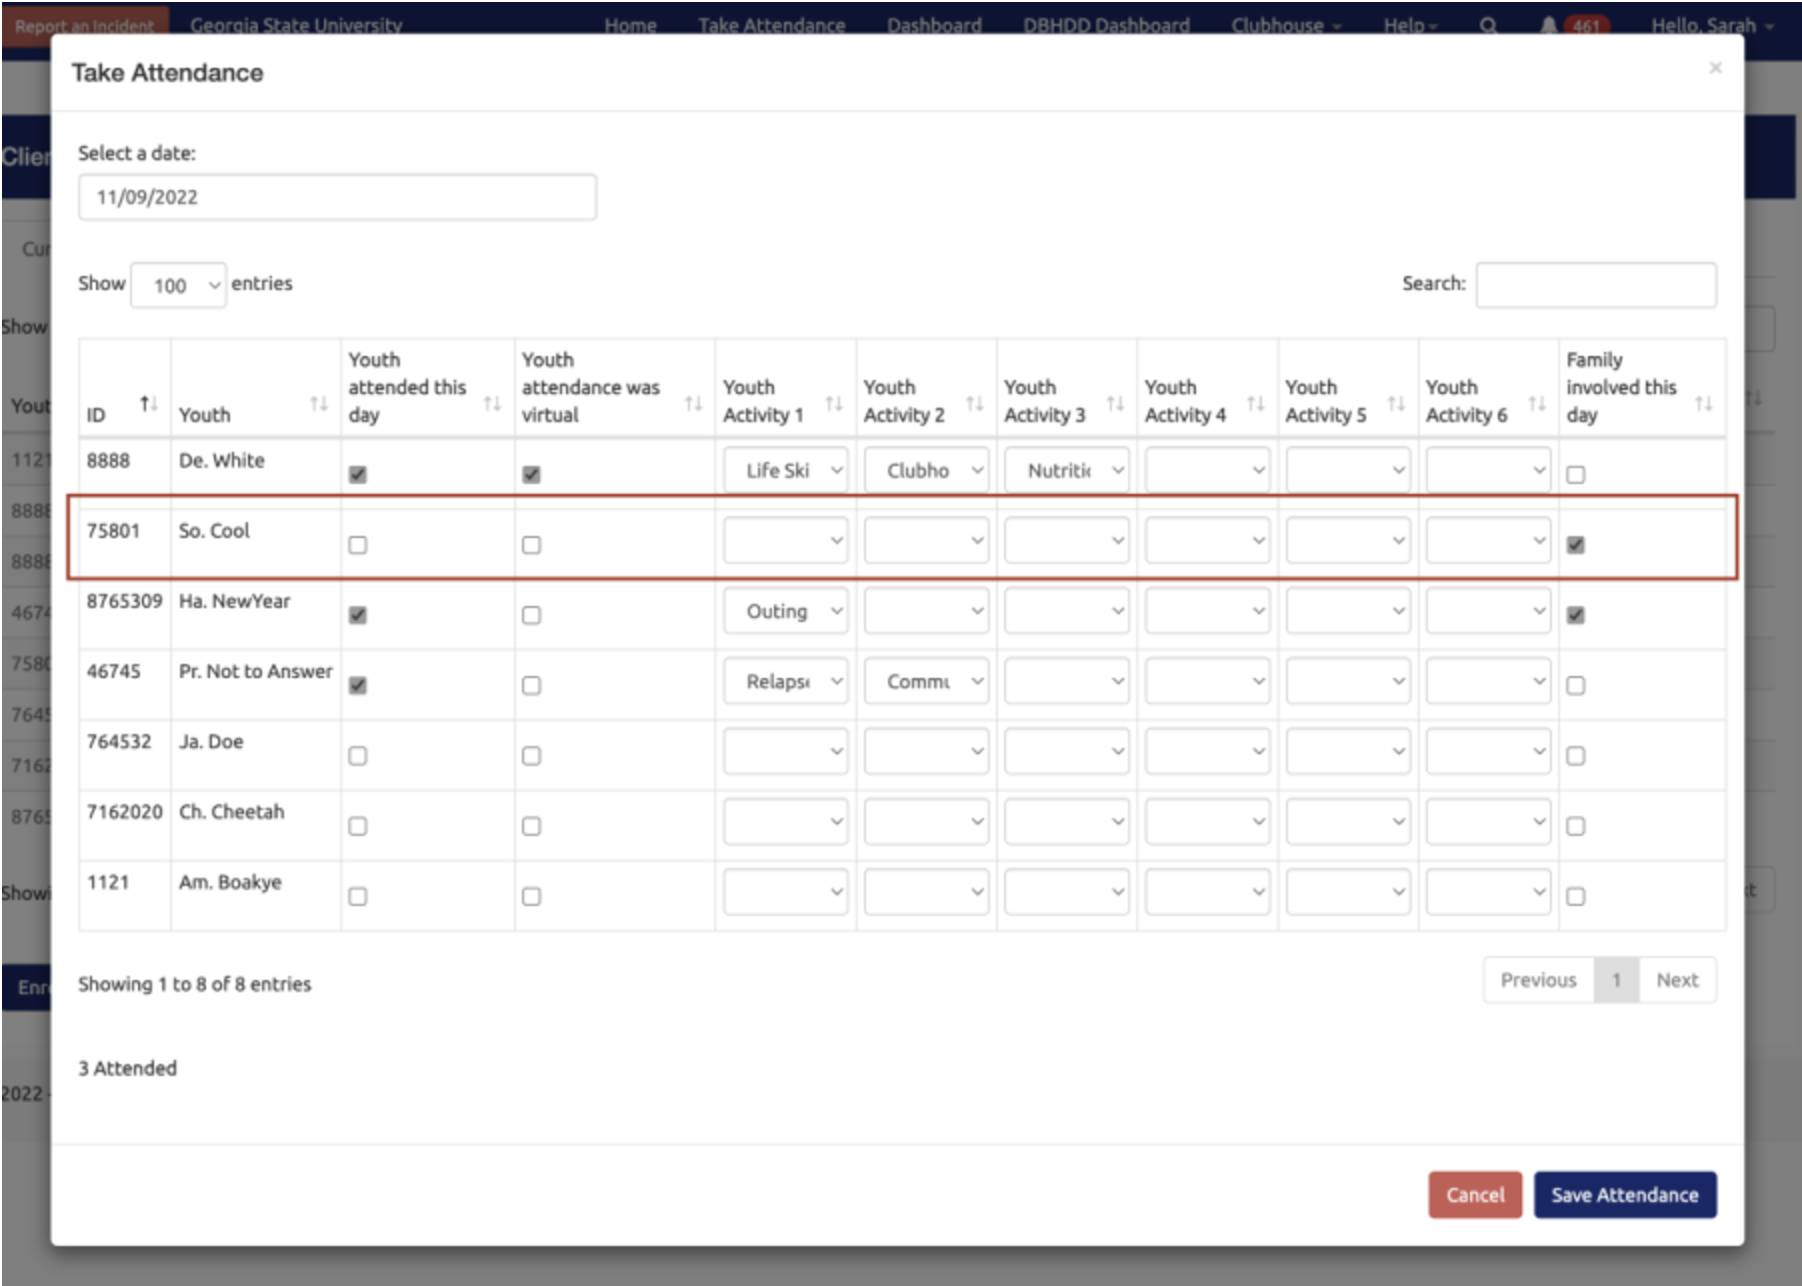Image resolution: width=1802 pixels, height=1286 pixels.
Task: Click sort arrows in Youth column header
Action: click(x=318, y=404)
